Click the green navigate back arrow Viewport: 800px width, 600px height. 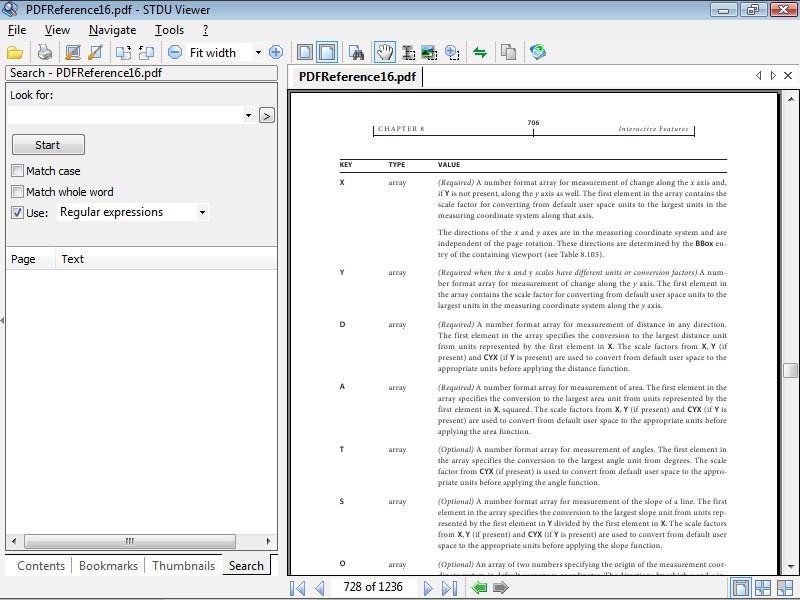(480, 588)
